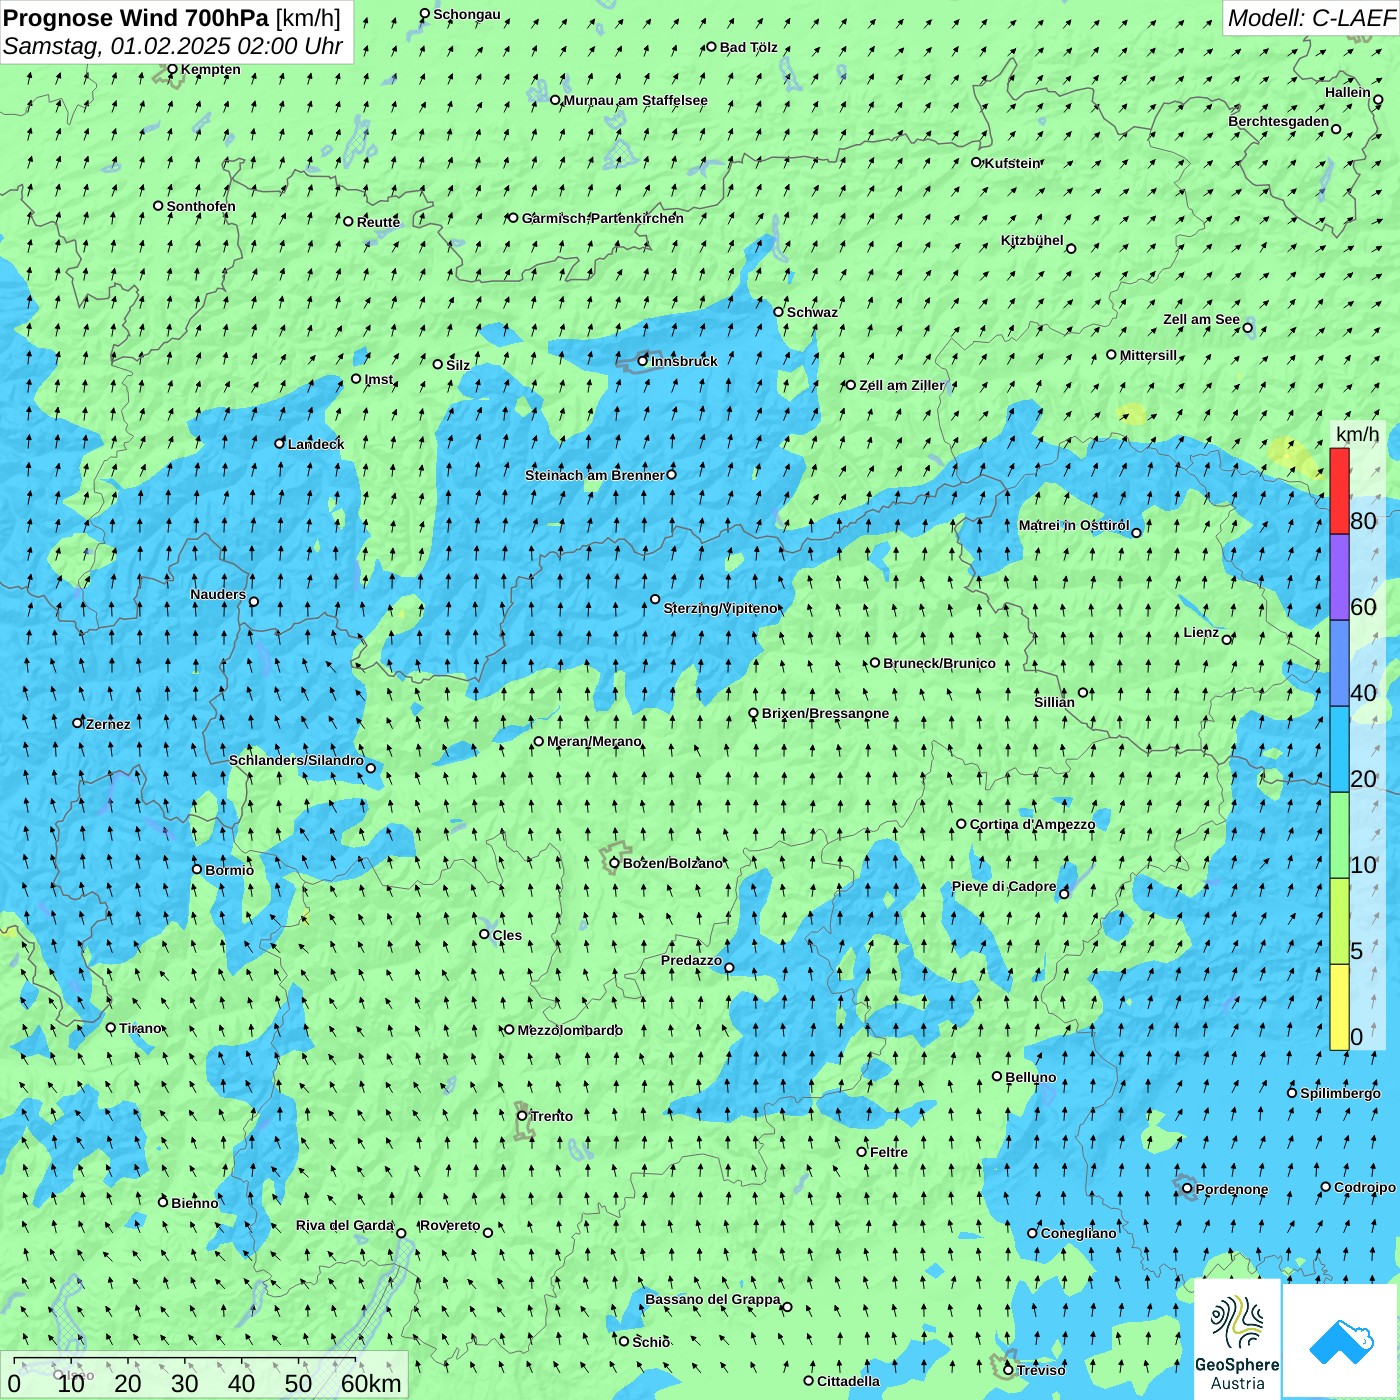This screenshot has height=1400, width=1400.
Task: Click the Sonthofen label
Action: coord(201,206)
